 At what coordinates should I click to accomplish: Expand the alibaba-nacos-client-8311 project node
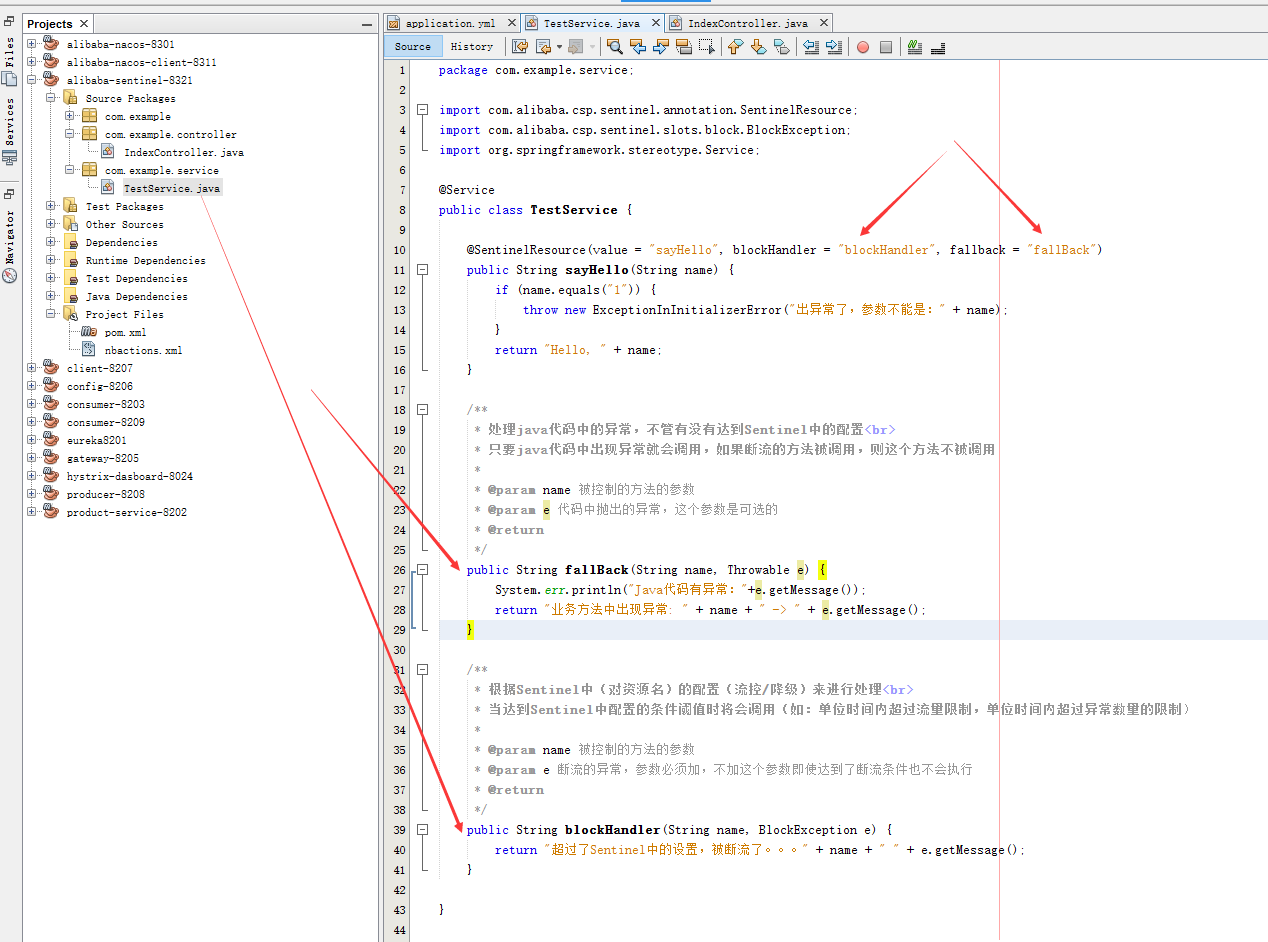tap(32, 62)
